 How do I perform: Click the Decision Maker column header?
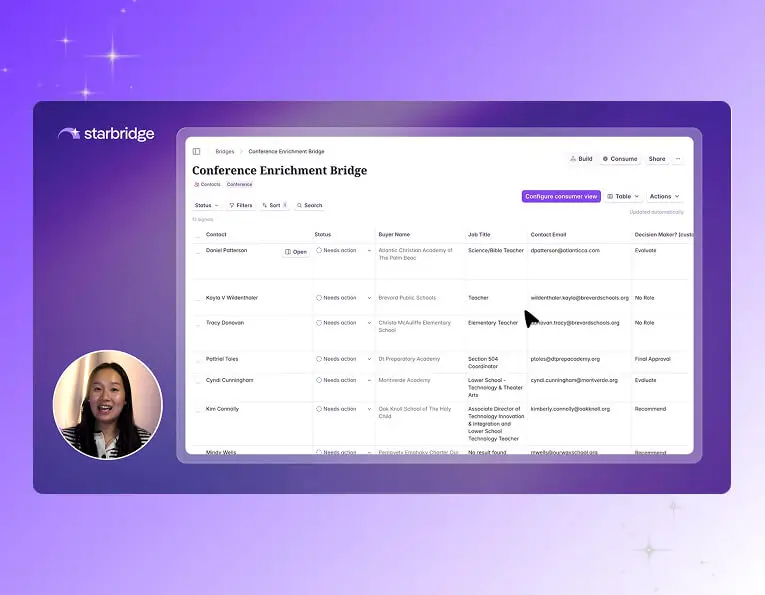664,235
